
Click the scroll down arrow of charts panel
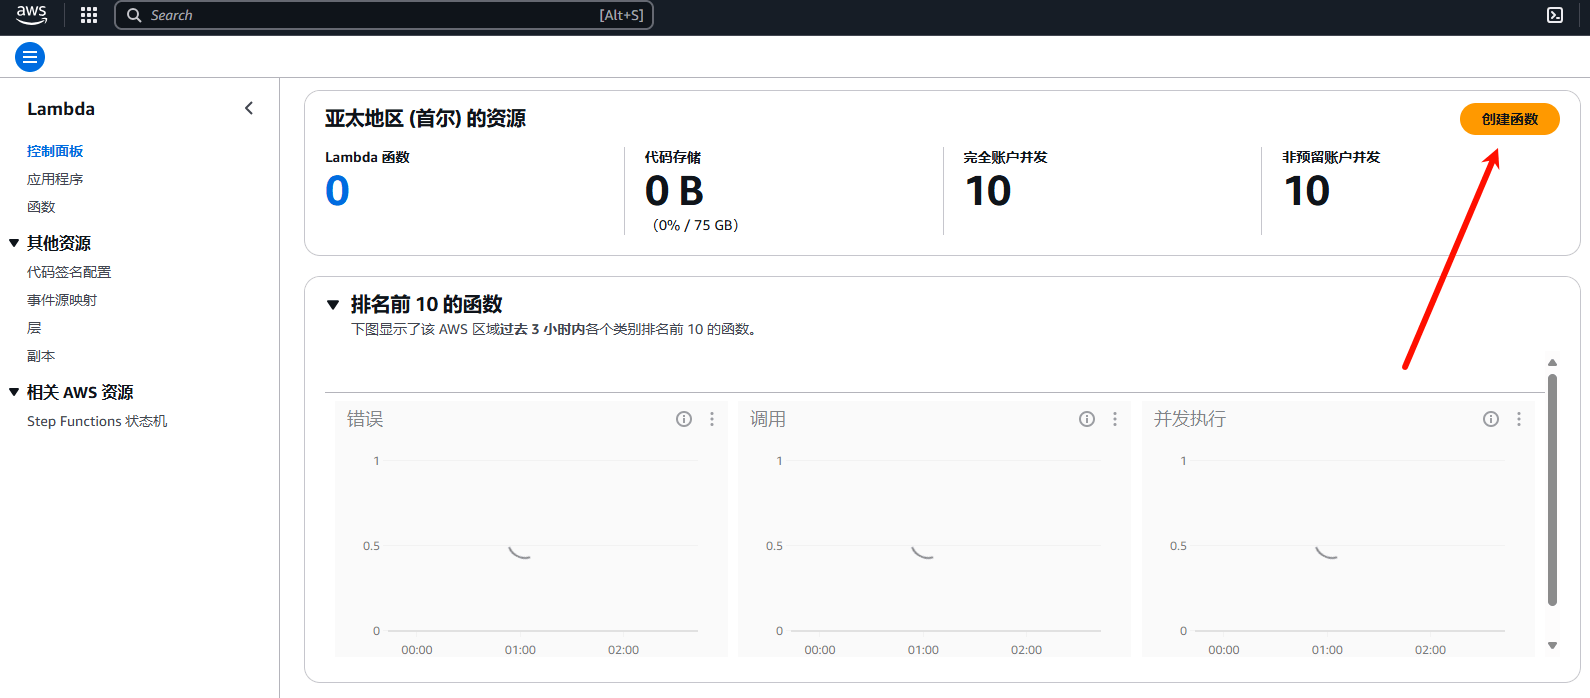[x=1552, y=646]
